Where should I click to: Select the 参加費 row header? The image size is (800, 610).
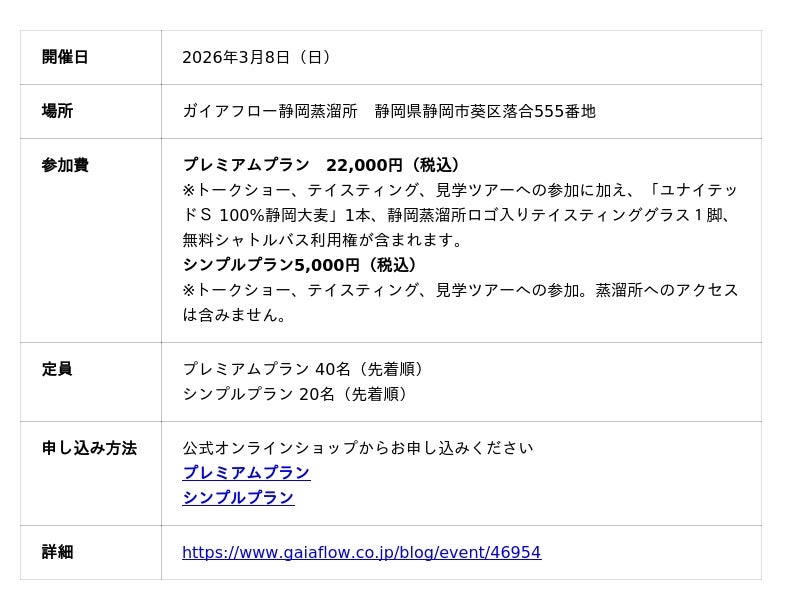(x=65, y=165)
